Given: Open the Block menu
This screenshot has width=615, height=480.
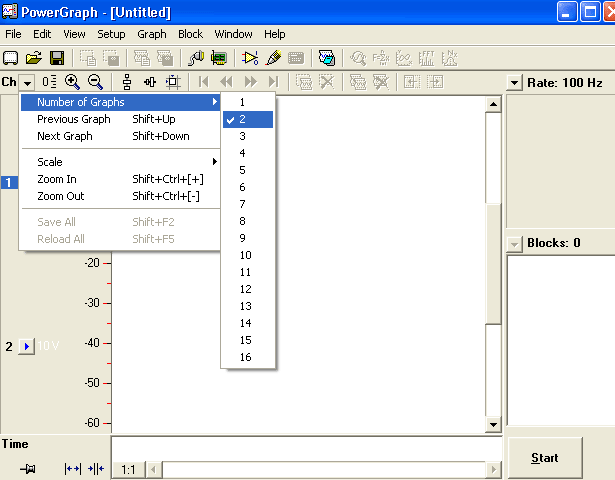Looking at the screenshot, I should click(x=190, y=34).
